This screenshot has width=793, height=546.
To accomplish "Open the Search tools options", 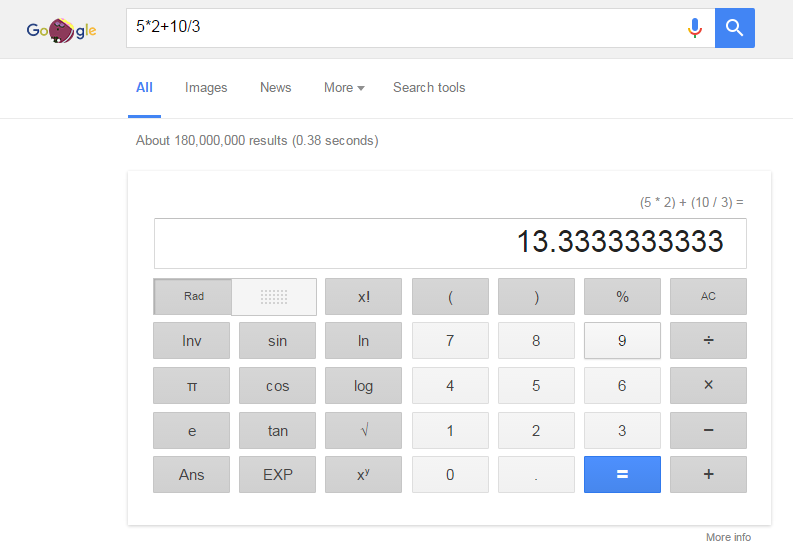I will click(x=429, y=88).
